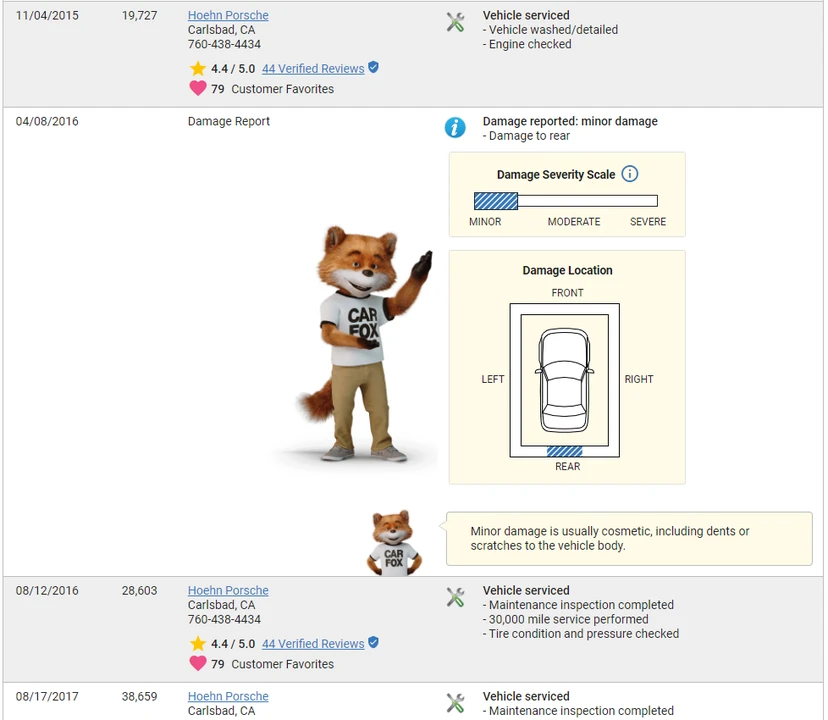The height and width of the screenshot is (720, 828).
Task: Click the mileage value 19,727
Action: [139, 15]
